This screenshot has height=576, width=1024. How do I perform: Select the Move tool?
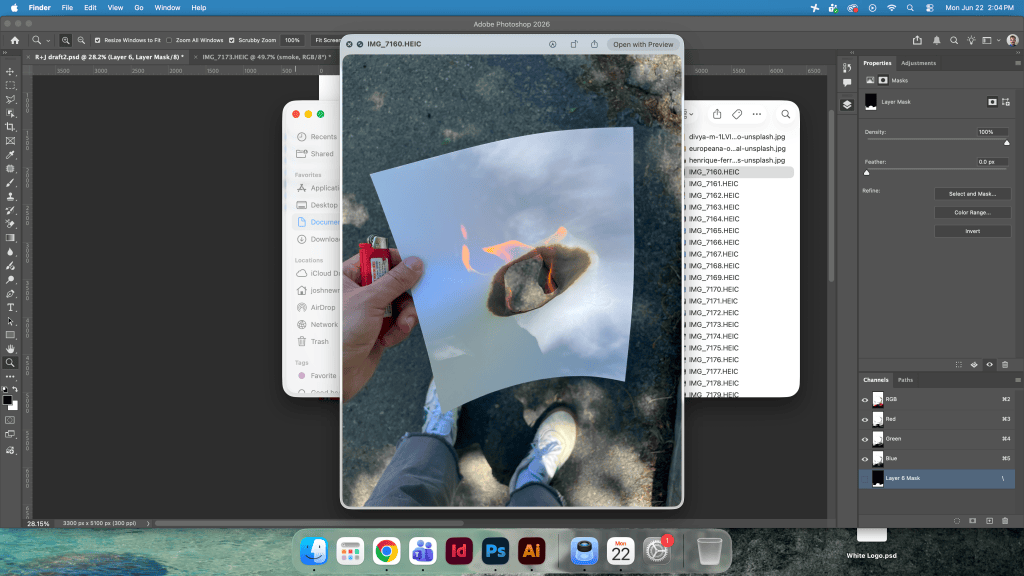pos(10,71)
